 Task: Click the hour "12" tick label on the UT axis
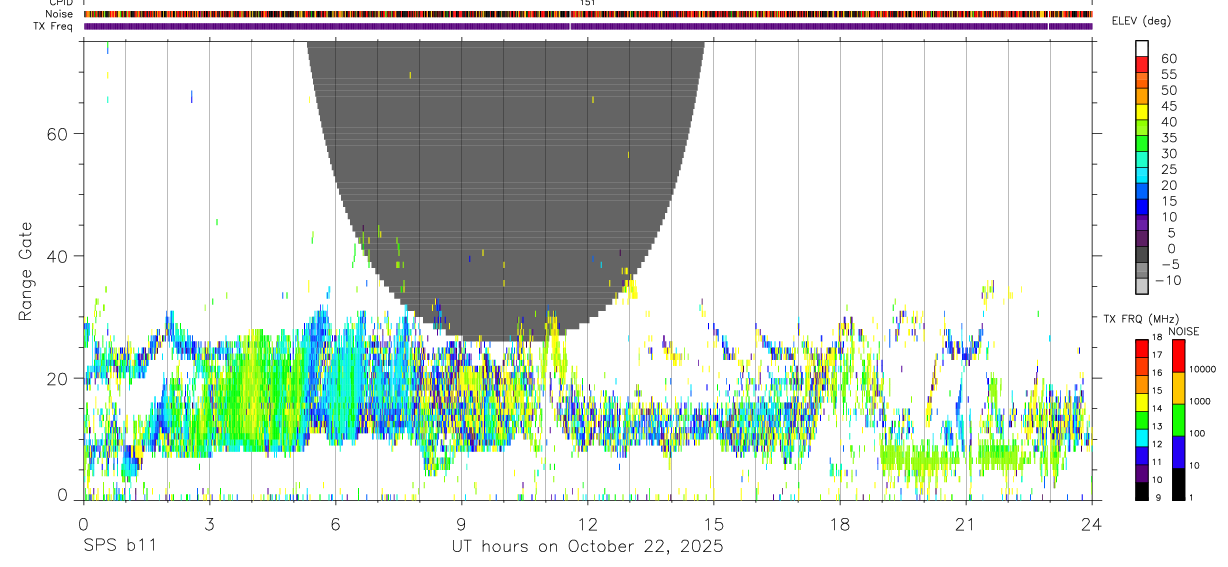[x=587, y=524]
